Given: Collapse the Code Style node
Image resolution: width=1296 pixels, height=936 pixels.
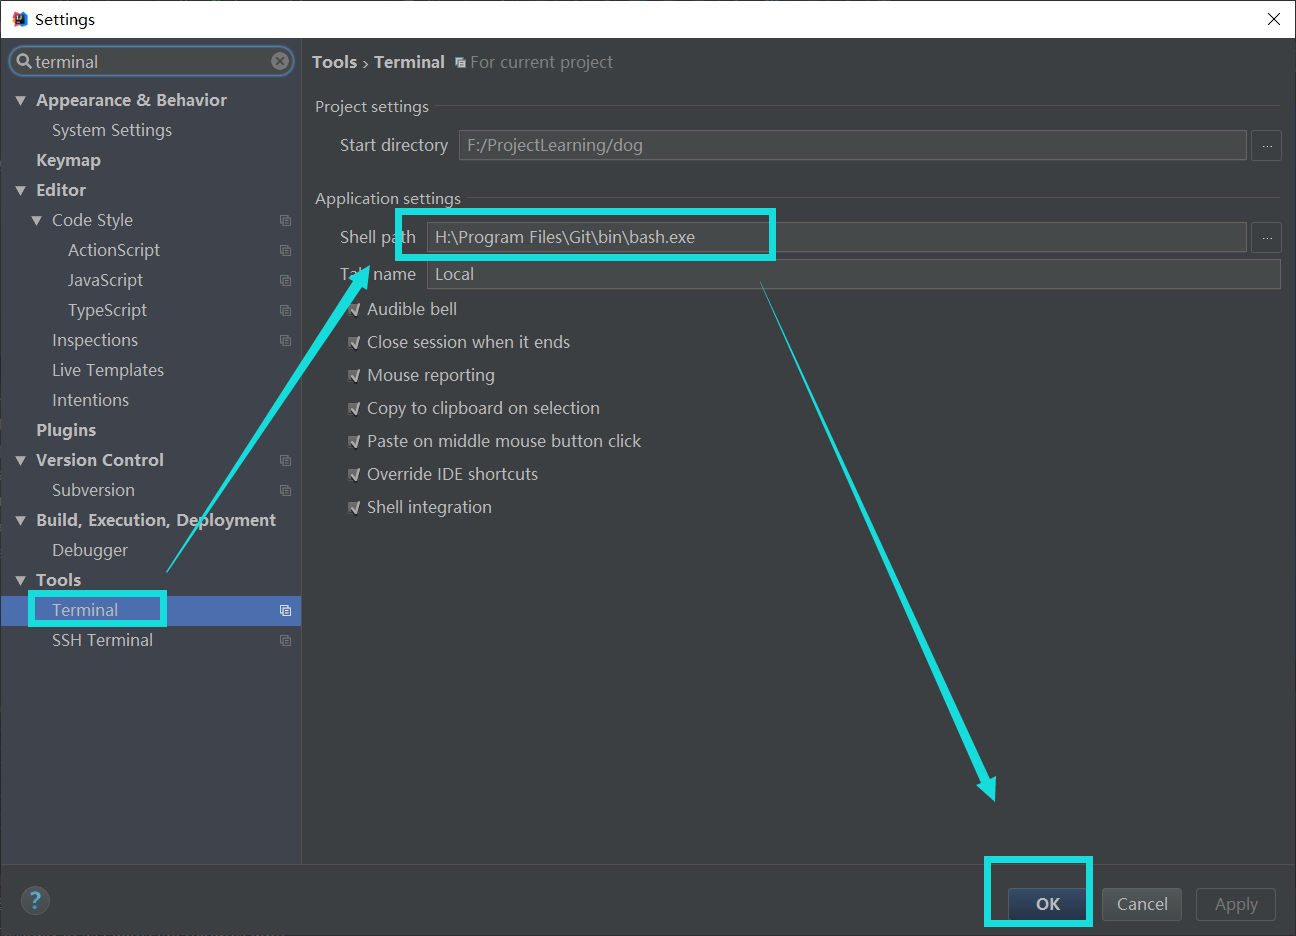Looking at the screenshot, I should click(x=36, y=220).
